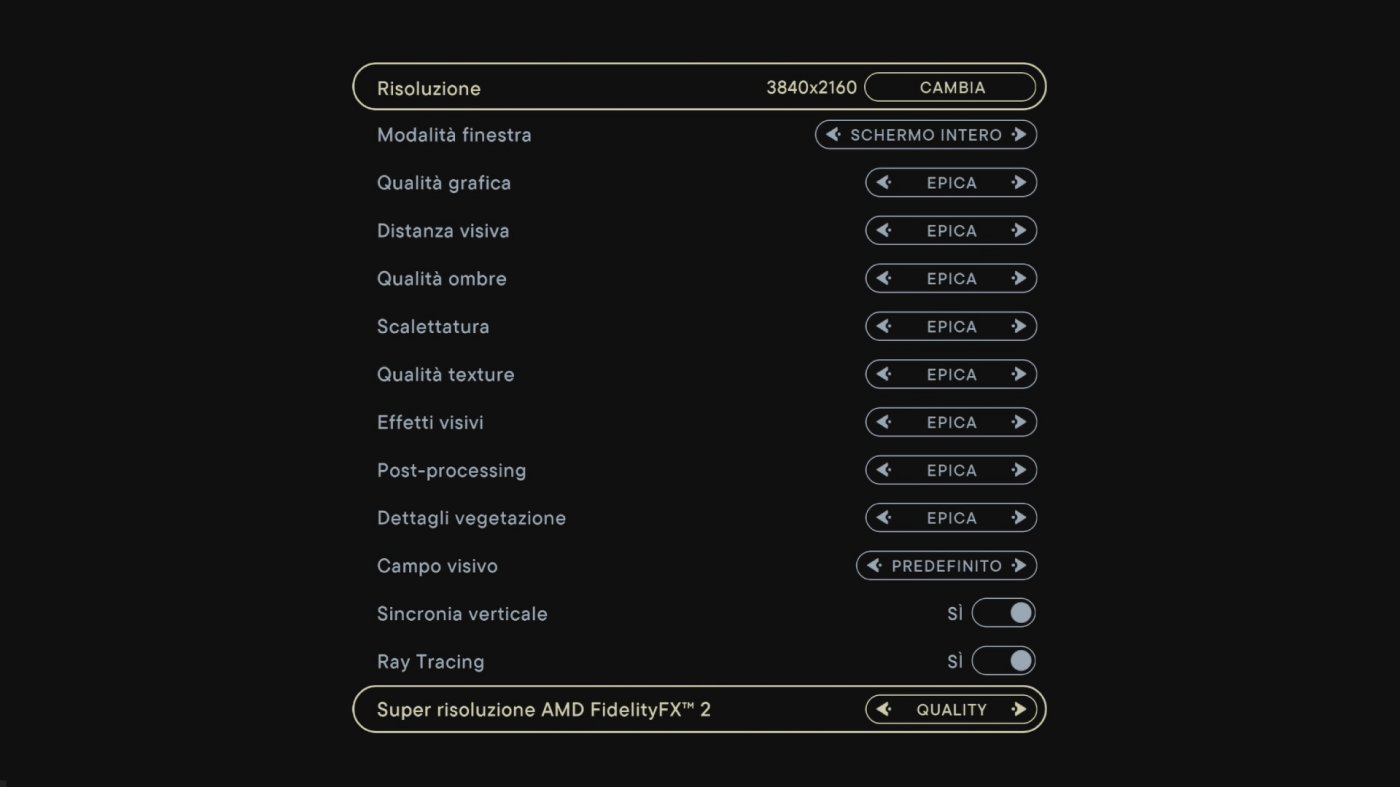Click the PREDEFINITO value for Campo visivo
1400x787 pixels.
tap(946, 566)
